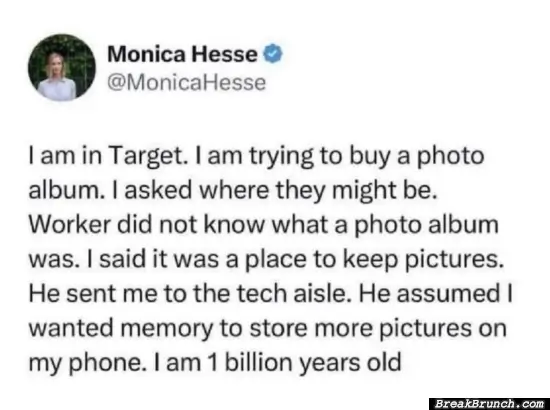Click the words "they might be"
This screenshot has width=550, height=410.
click(x=357, y=190)
